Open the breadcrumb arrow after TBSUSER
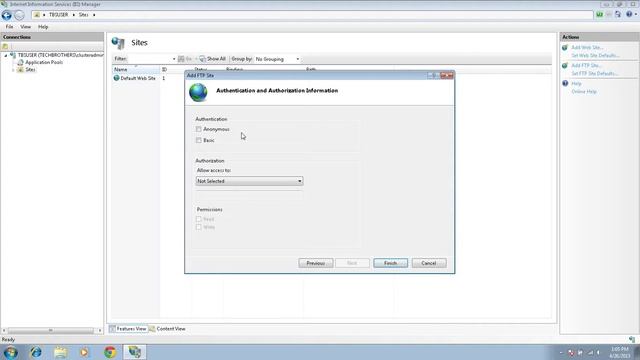Viewport: 640px width, 360px height. 73,15
